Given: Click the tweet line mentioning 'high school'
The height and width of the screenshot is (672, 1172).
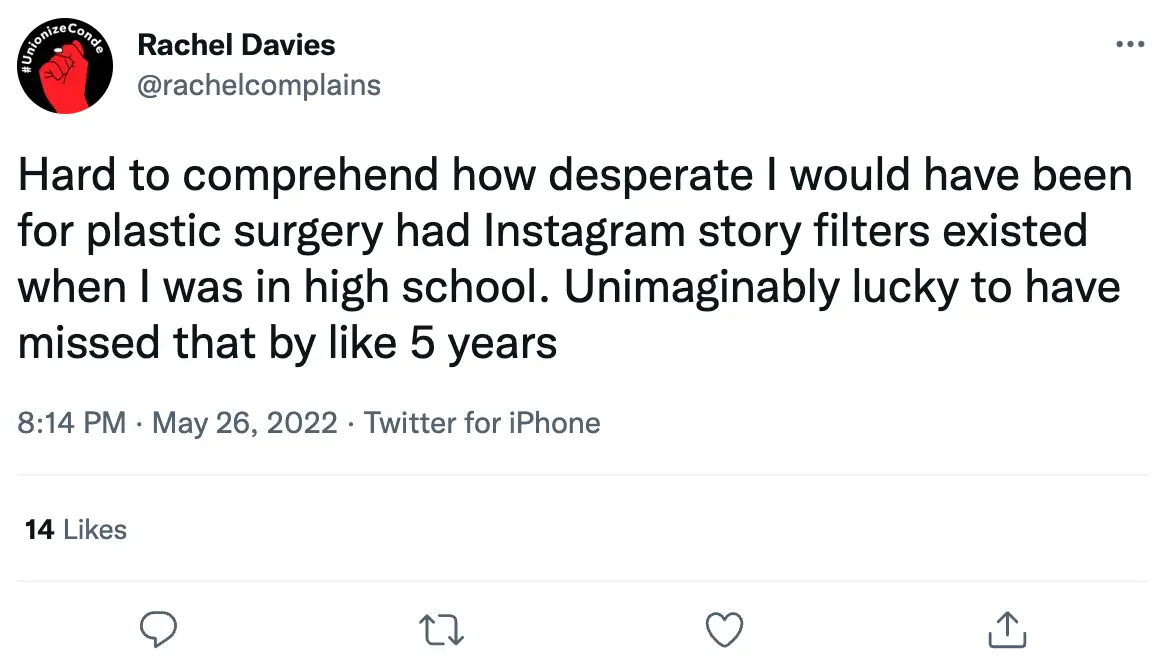Looking at the screenshot, I should tap(568, 288).
